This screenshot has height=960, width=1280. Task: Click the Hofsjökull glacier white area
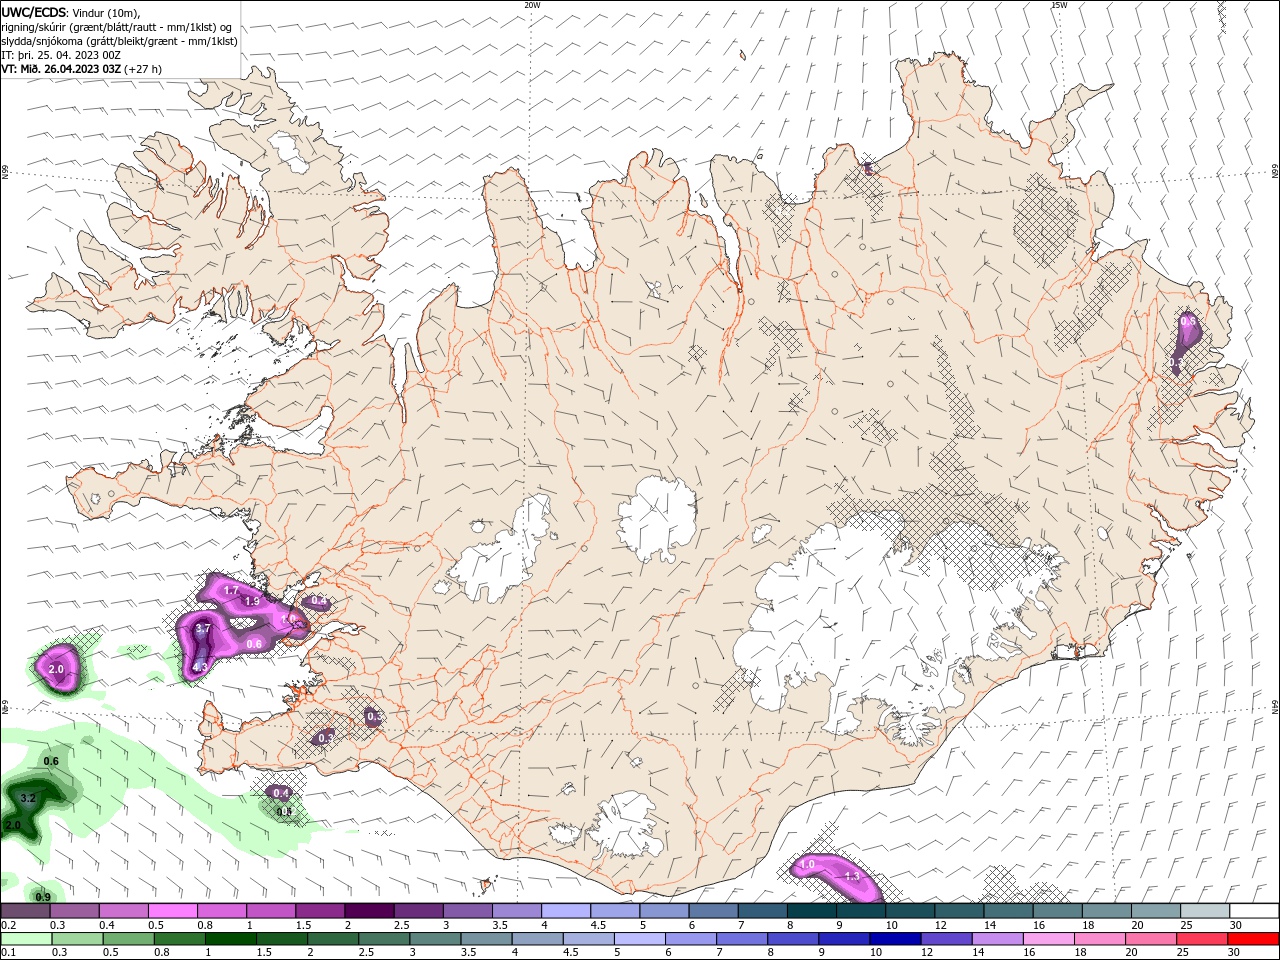click(x=657, y=518)
